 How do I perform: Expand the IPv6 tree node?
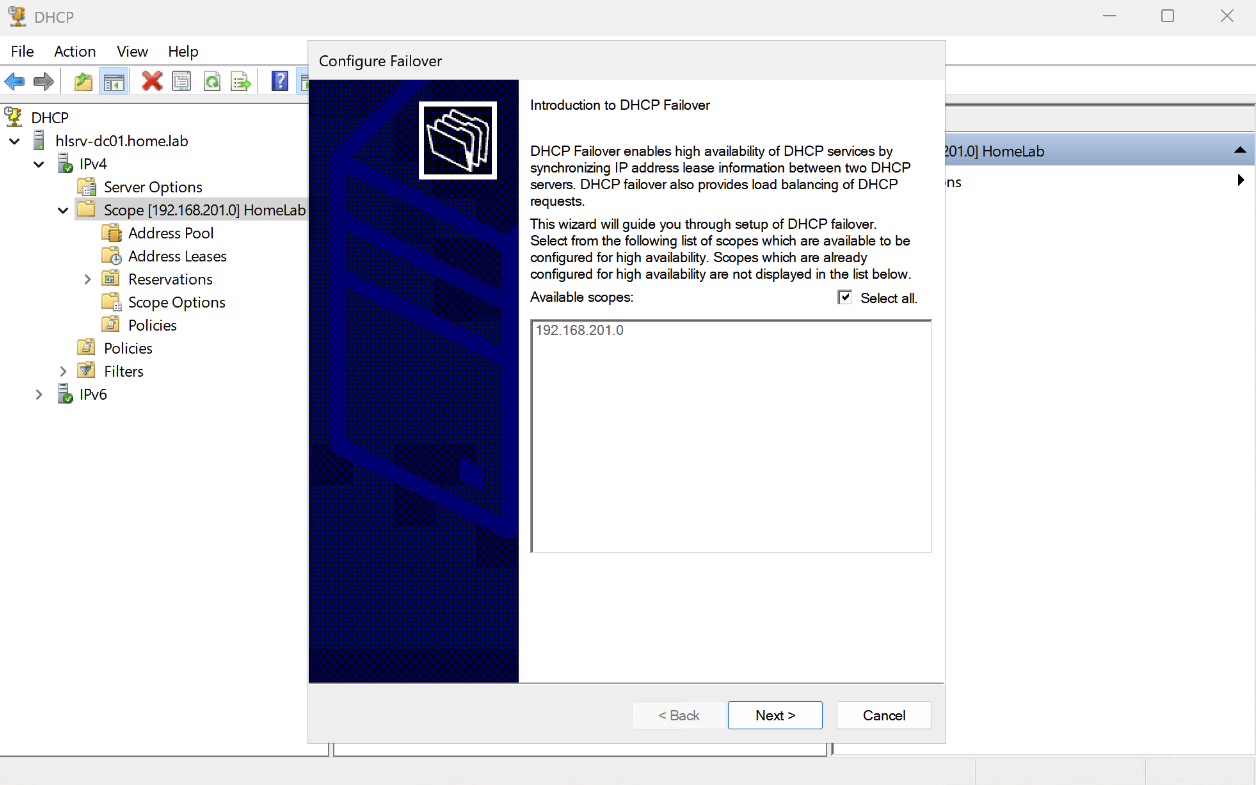39,394
